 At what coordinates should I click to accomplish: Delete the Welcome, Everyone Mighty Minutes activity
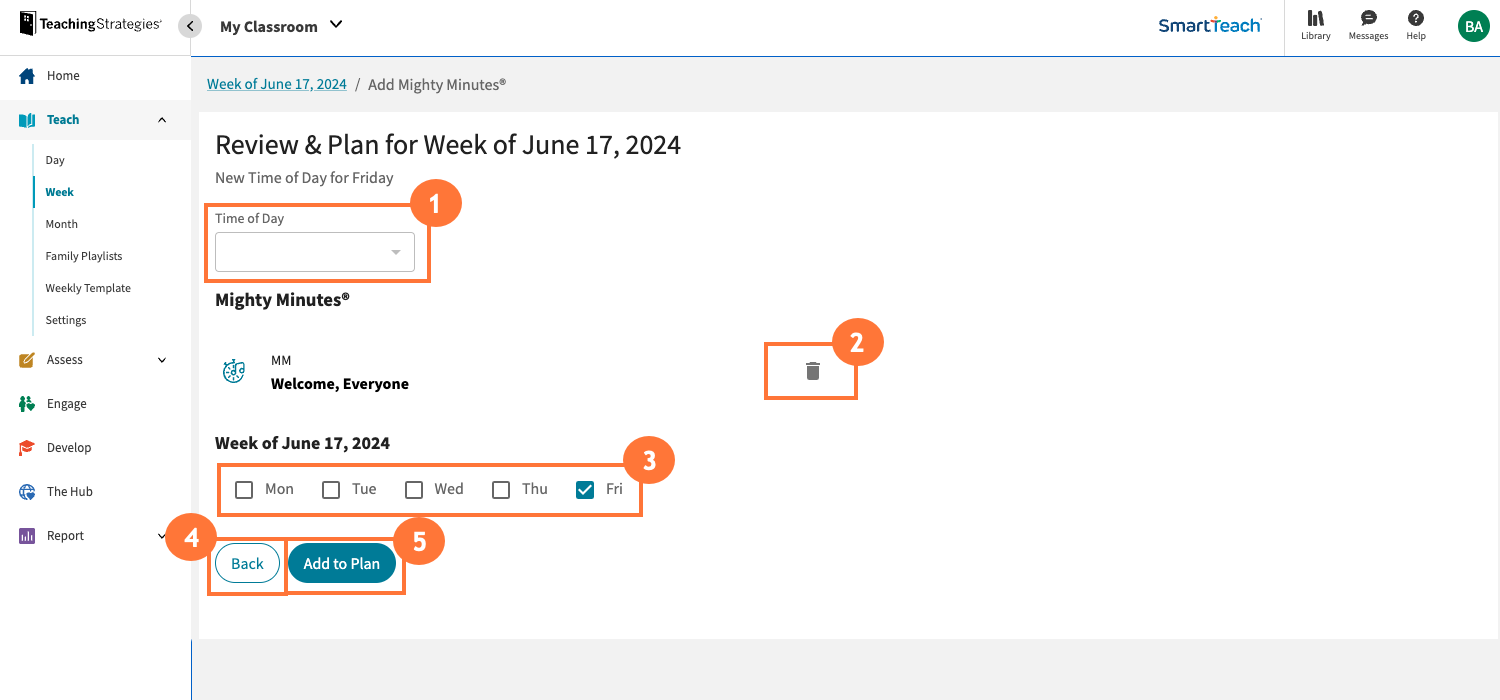click(810, 370)
